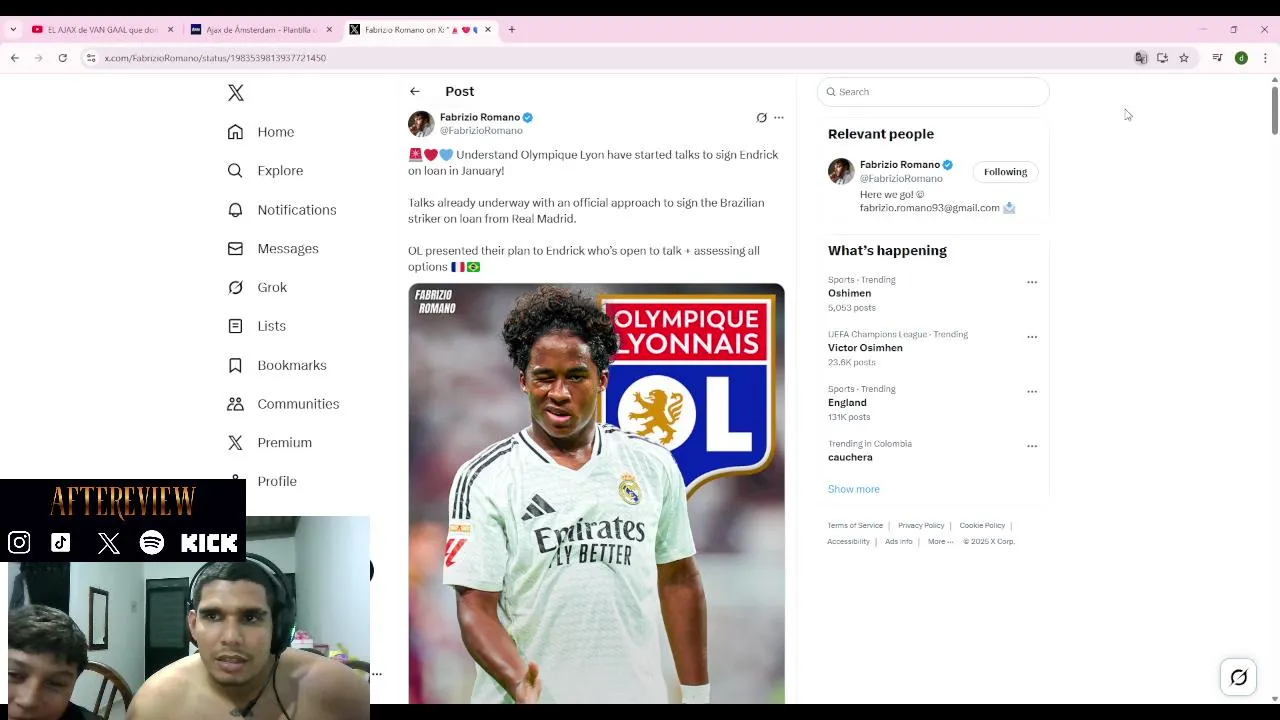
Task: Open the post's three-dot more menu
Action: [x=779, y=118]
